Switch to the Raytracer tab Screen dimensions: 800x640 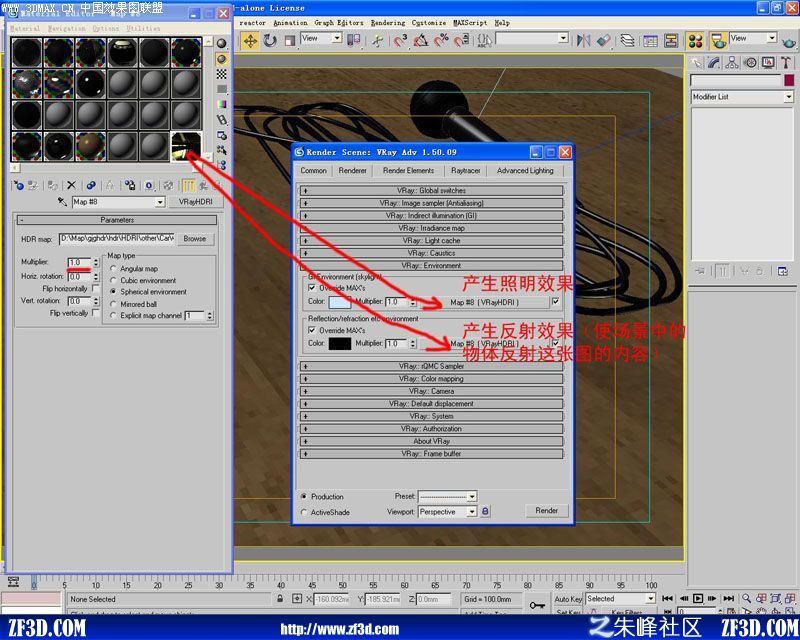[465, 170]
